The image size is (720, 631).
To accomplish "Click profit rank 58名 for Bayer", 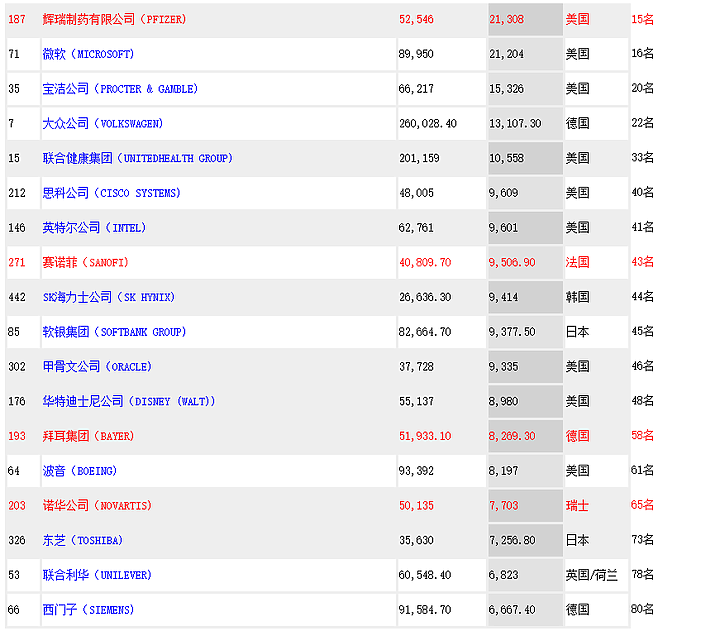I will (x=642, y=435).
